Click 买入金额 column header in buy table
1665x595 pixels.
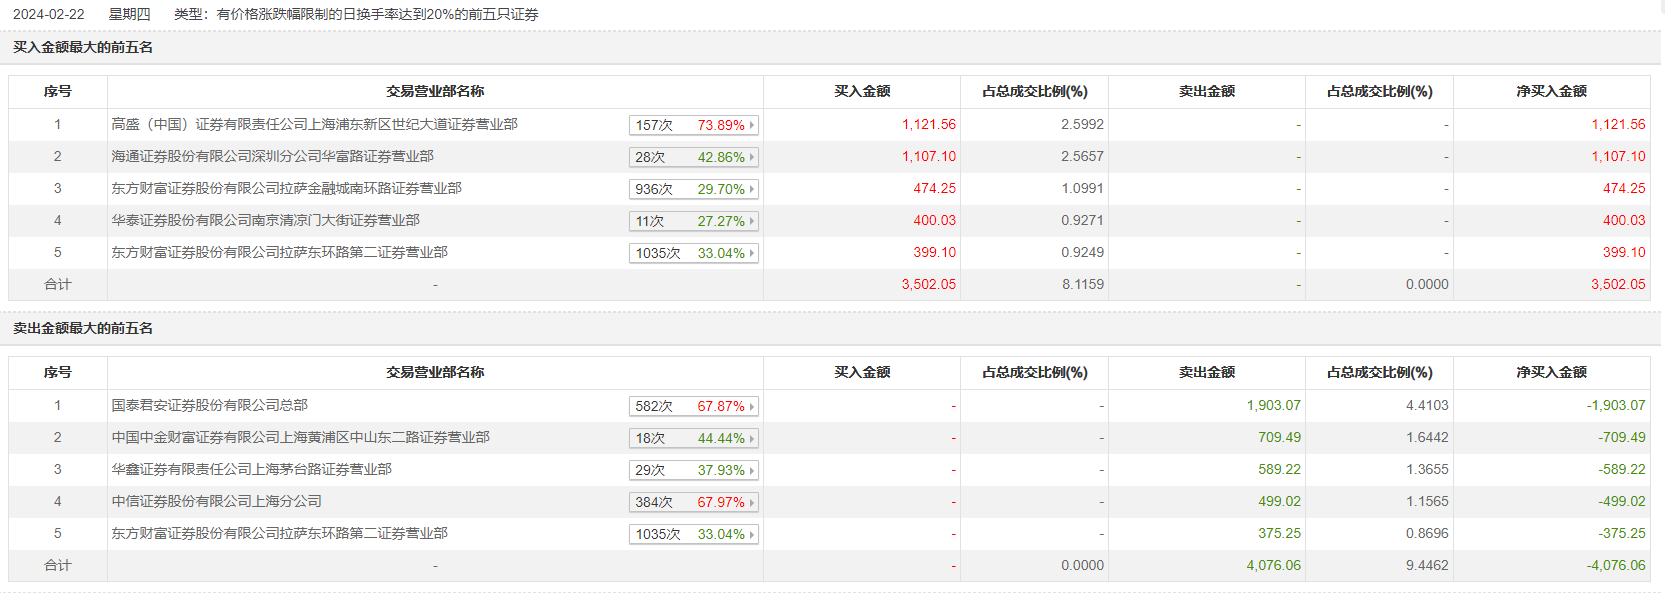click(x=862, y=91)
